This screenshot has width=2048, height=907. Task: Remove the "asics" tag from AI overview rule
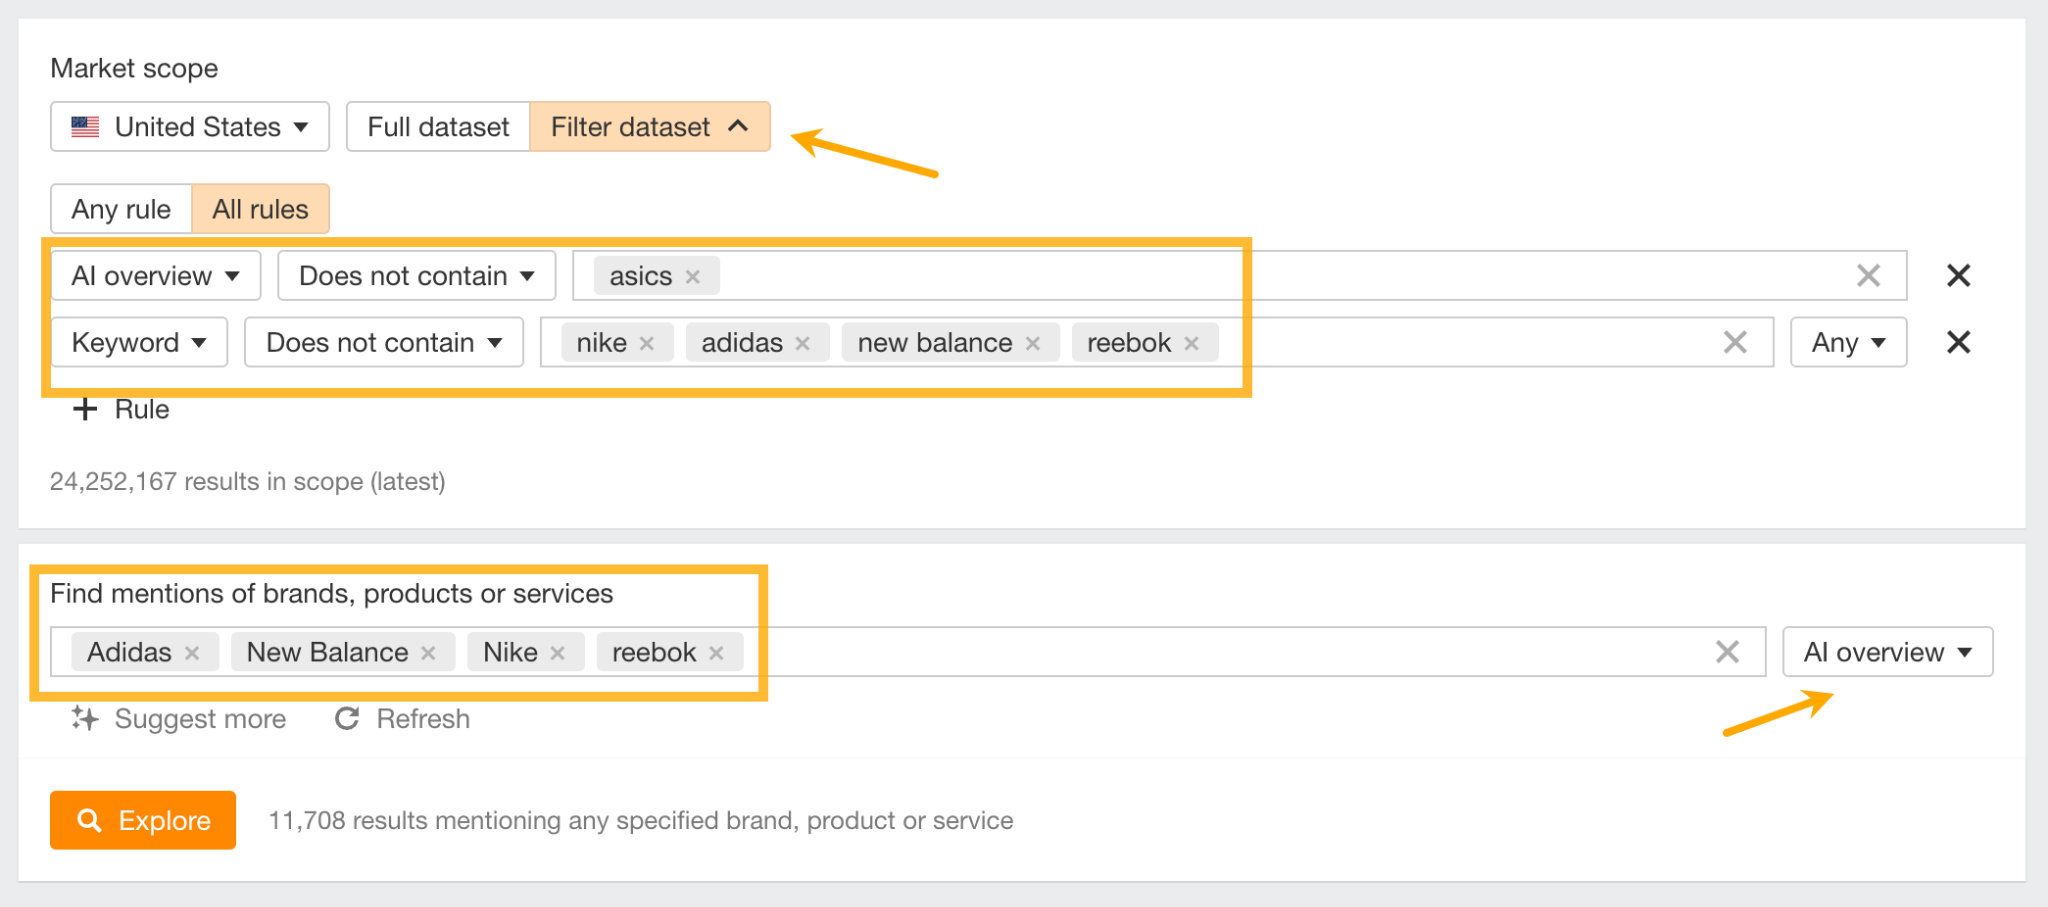click(692, 276)
